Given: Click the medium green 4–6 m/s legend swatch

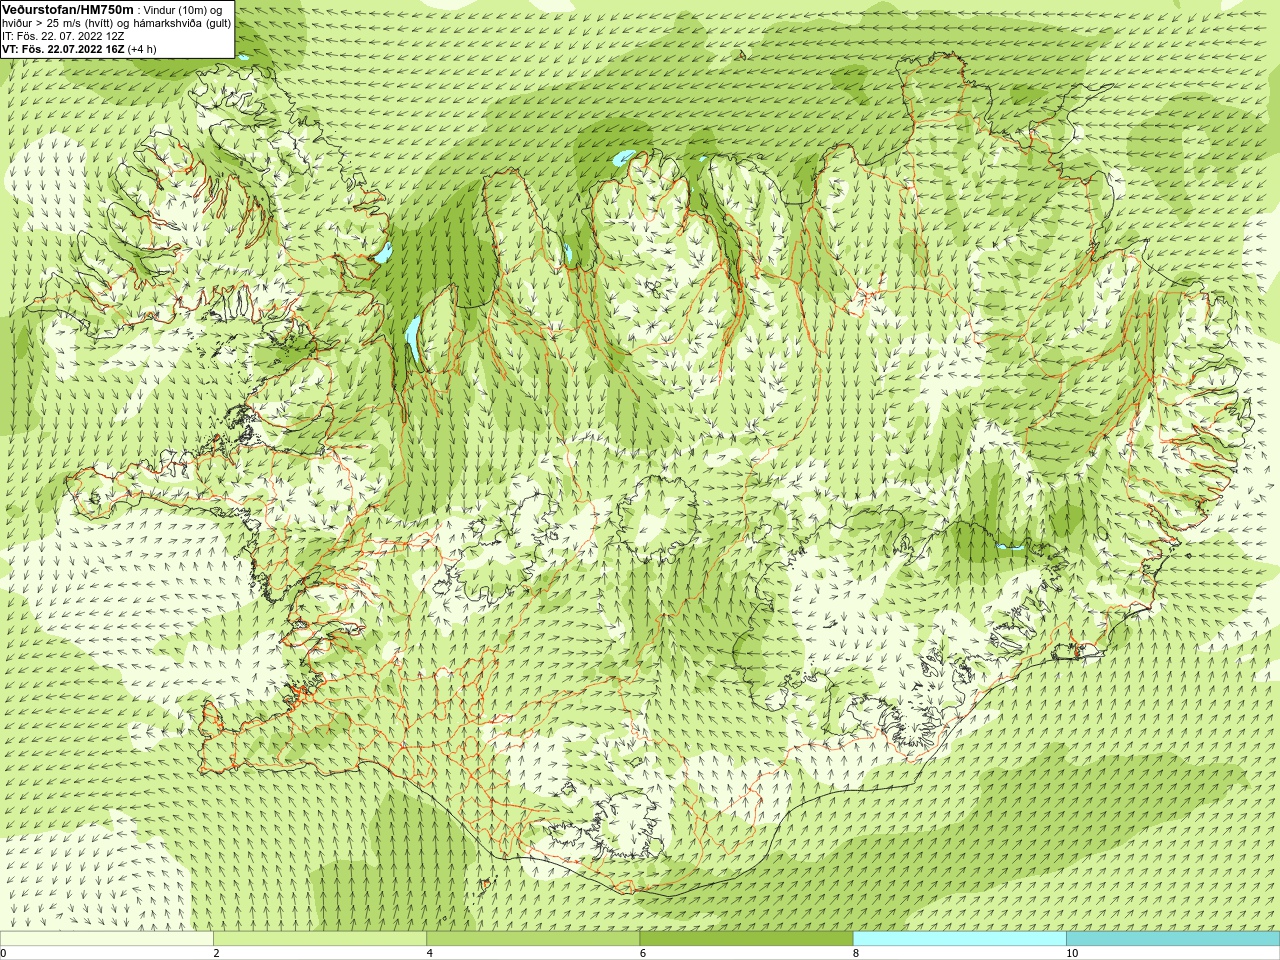Looking at the screenshot, I should 533,939.
